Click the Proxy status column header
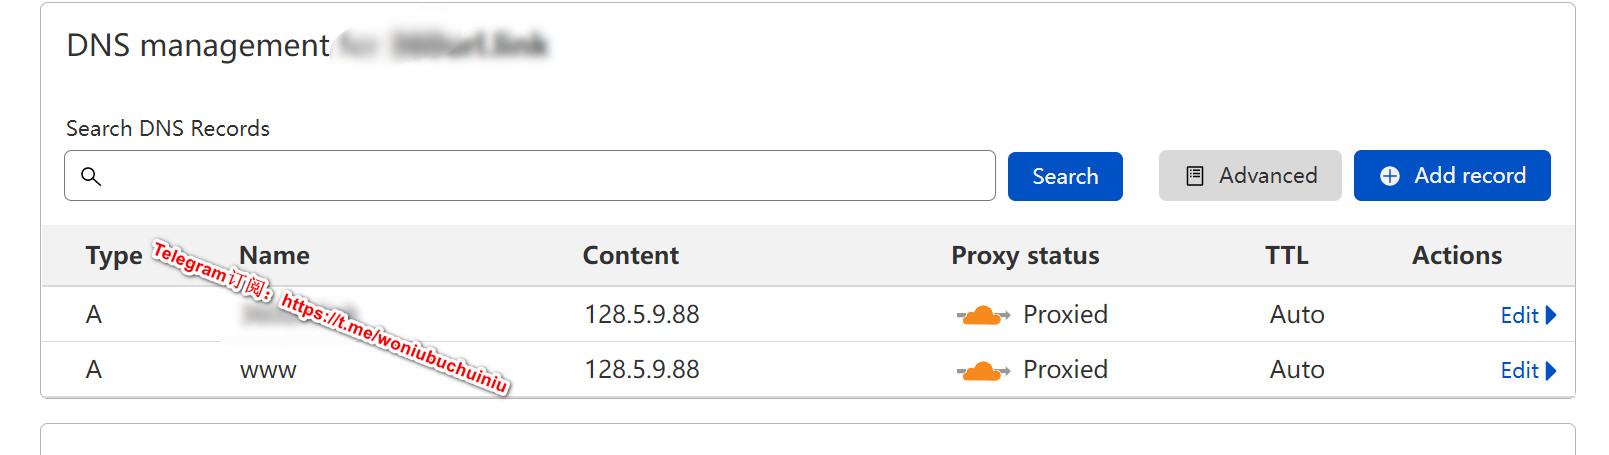This screenshot has height=455, width=1609. [x=1025, y=256]
